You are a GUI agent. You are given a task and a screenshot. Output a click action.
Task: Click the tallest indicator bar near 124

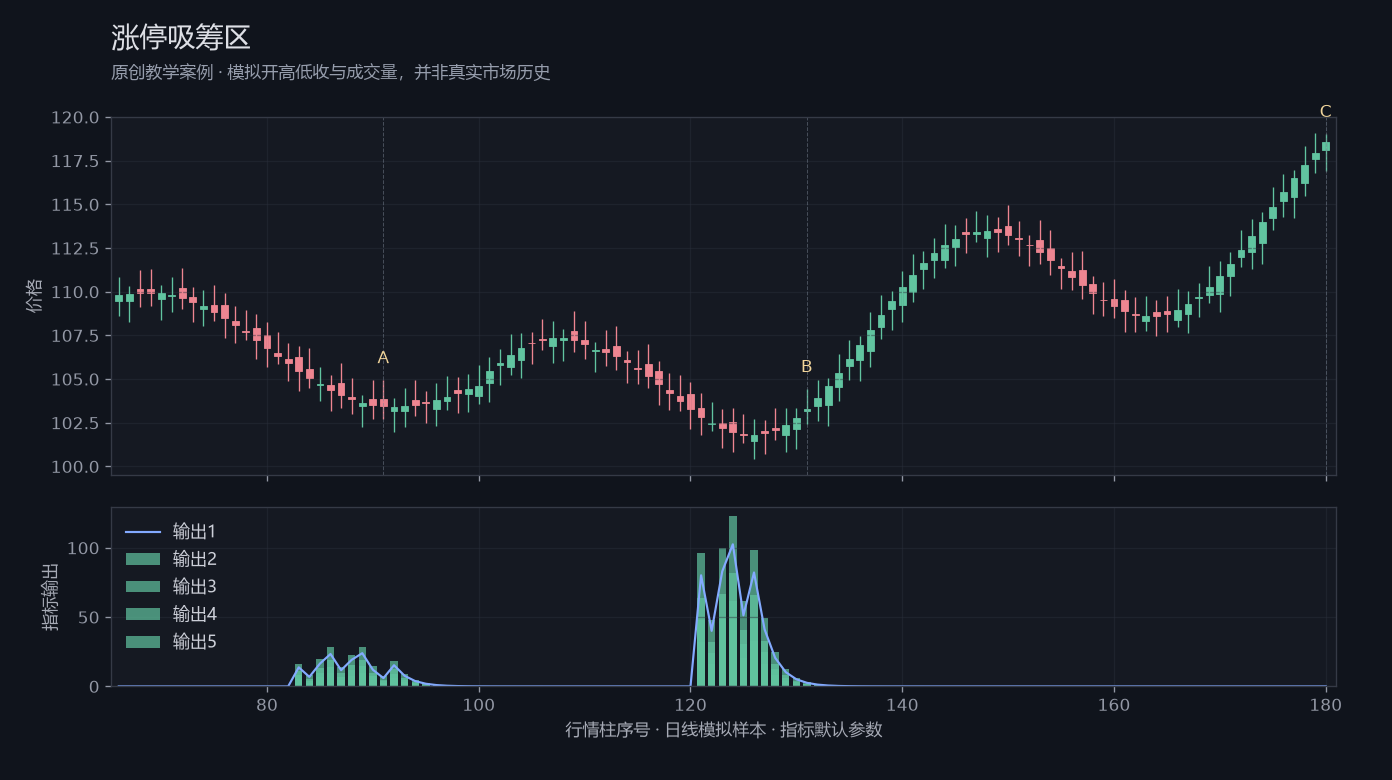point(733,601)
